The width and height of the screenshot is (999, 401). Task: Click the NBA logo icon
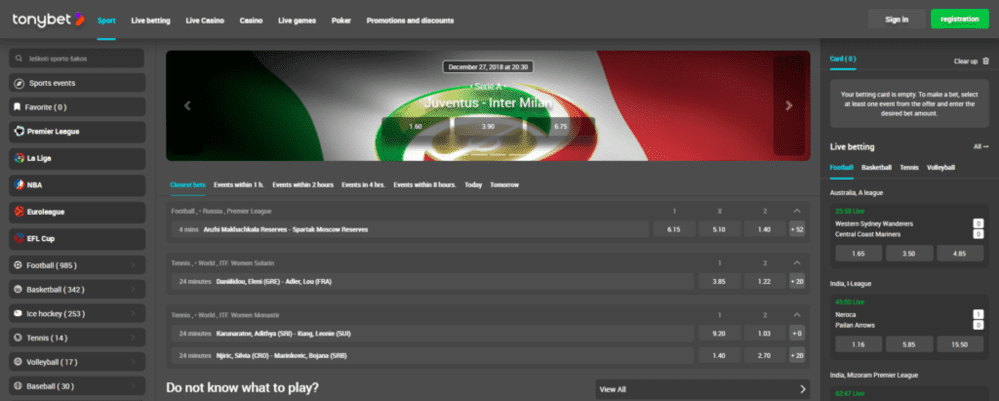19,185
